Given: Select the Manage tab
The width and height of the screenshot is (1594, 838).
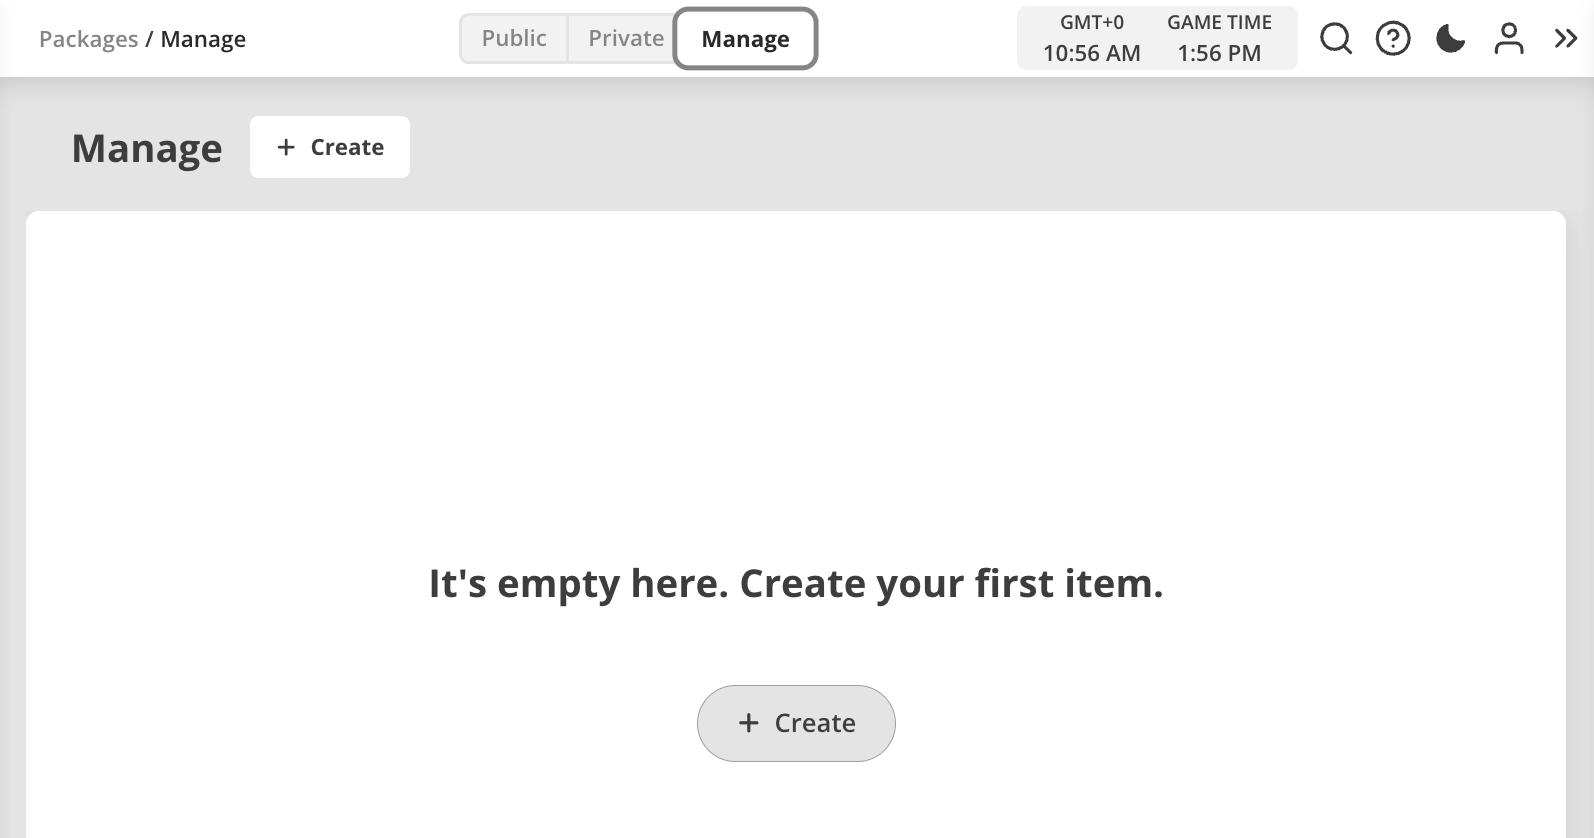Looking at the screenshot, I should point(745,39).
